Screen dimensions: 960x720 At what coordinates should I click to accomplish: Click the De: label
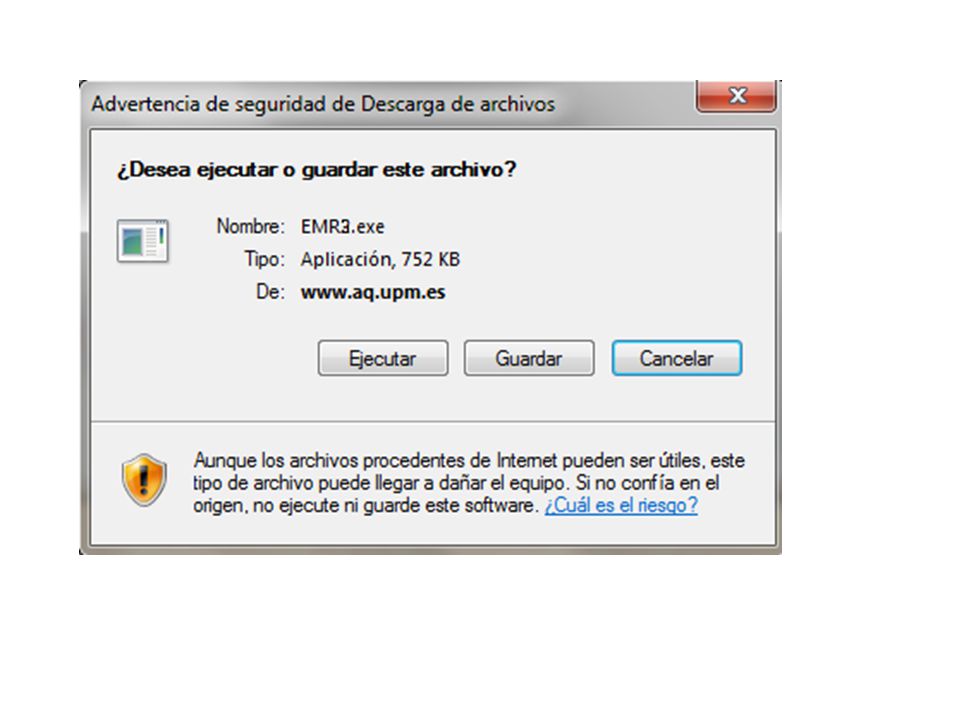click(x=270, y=292)
